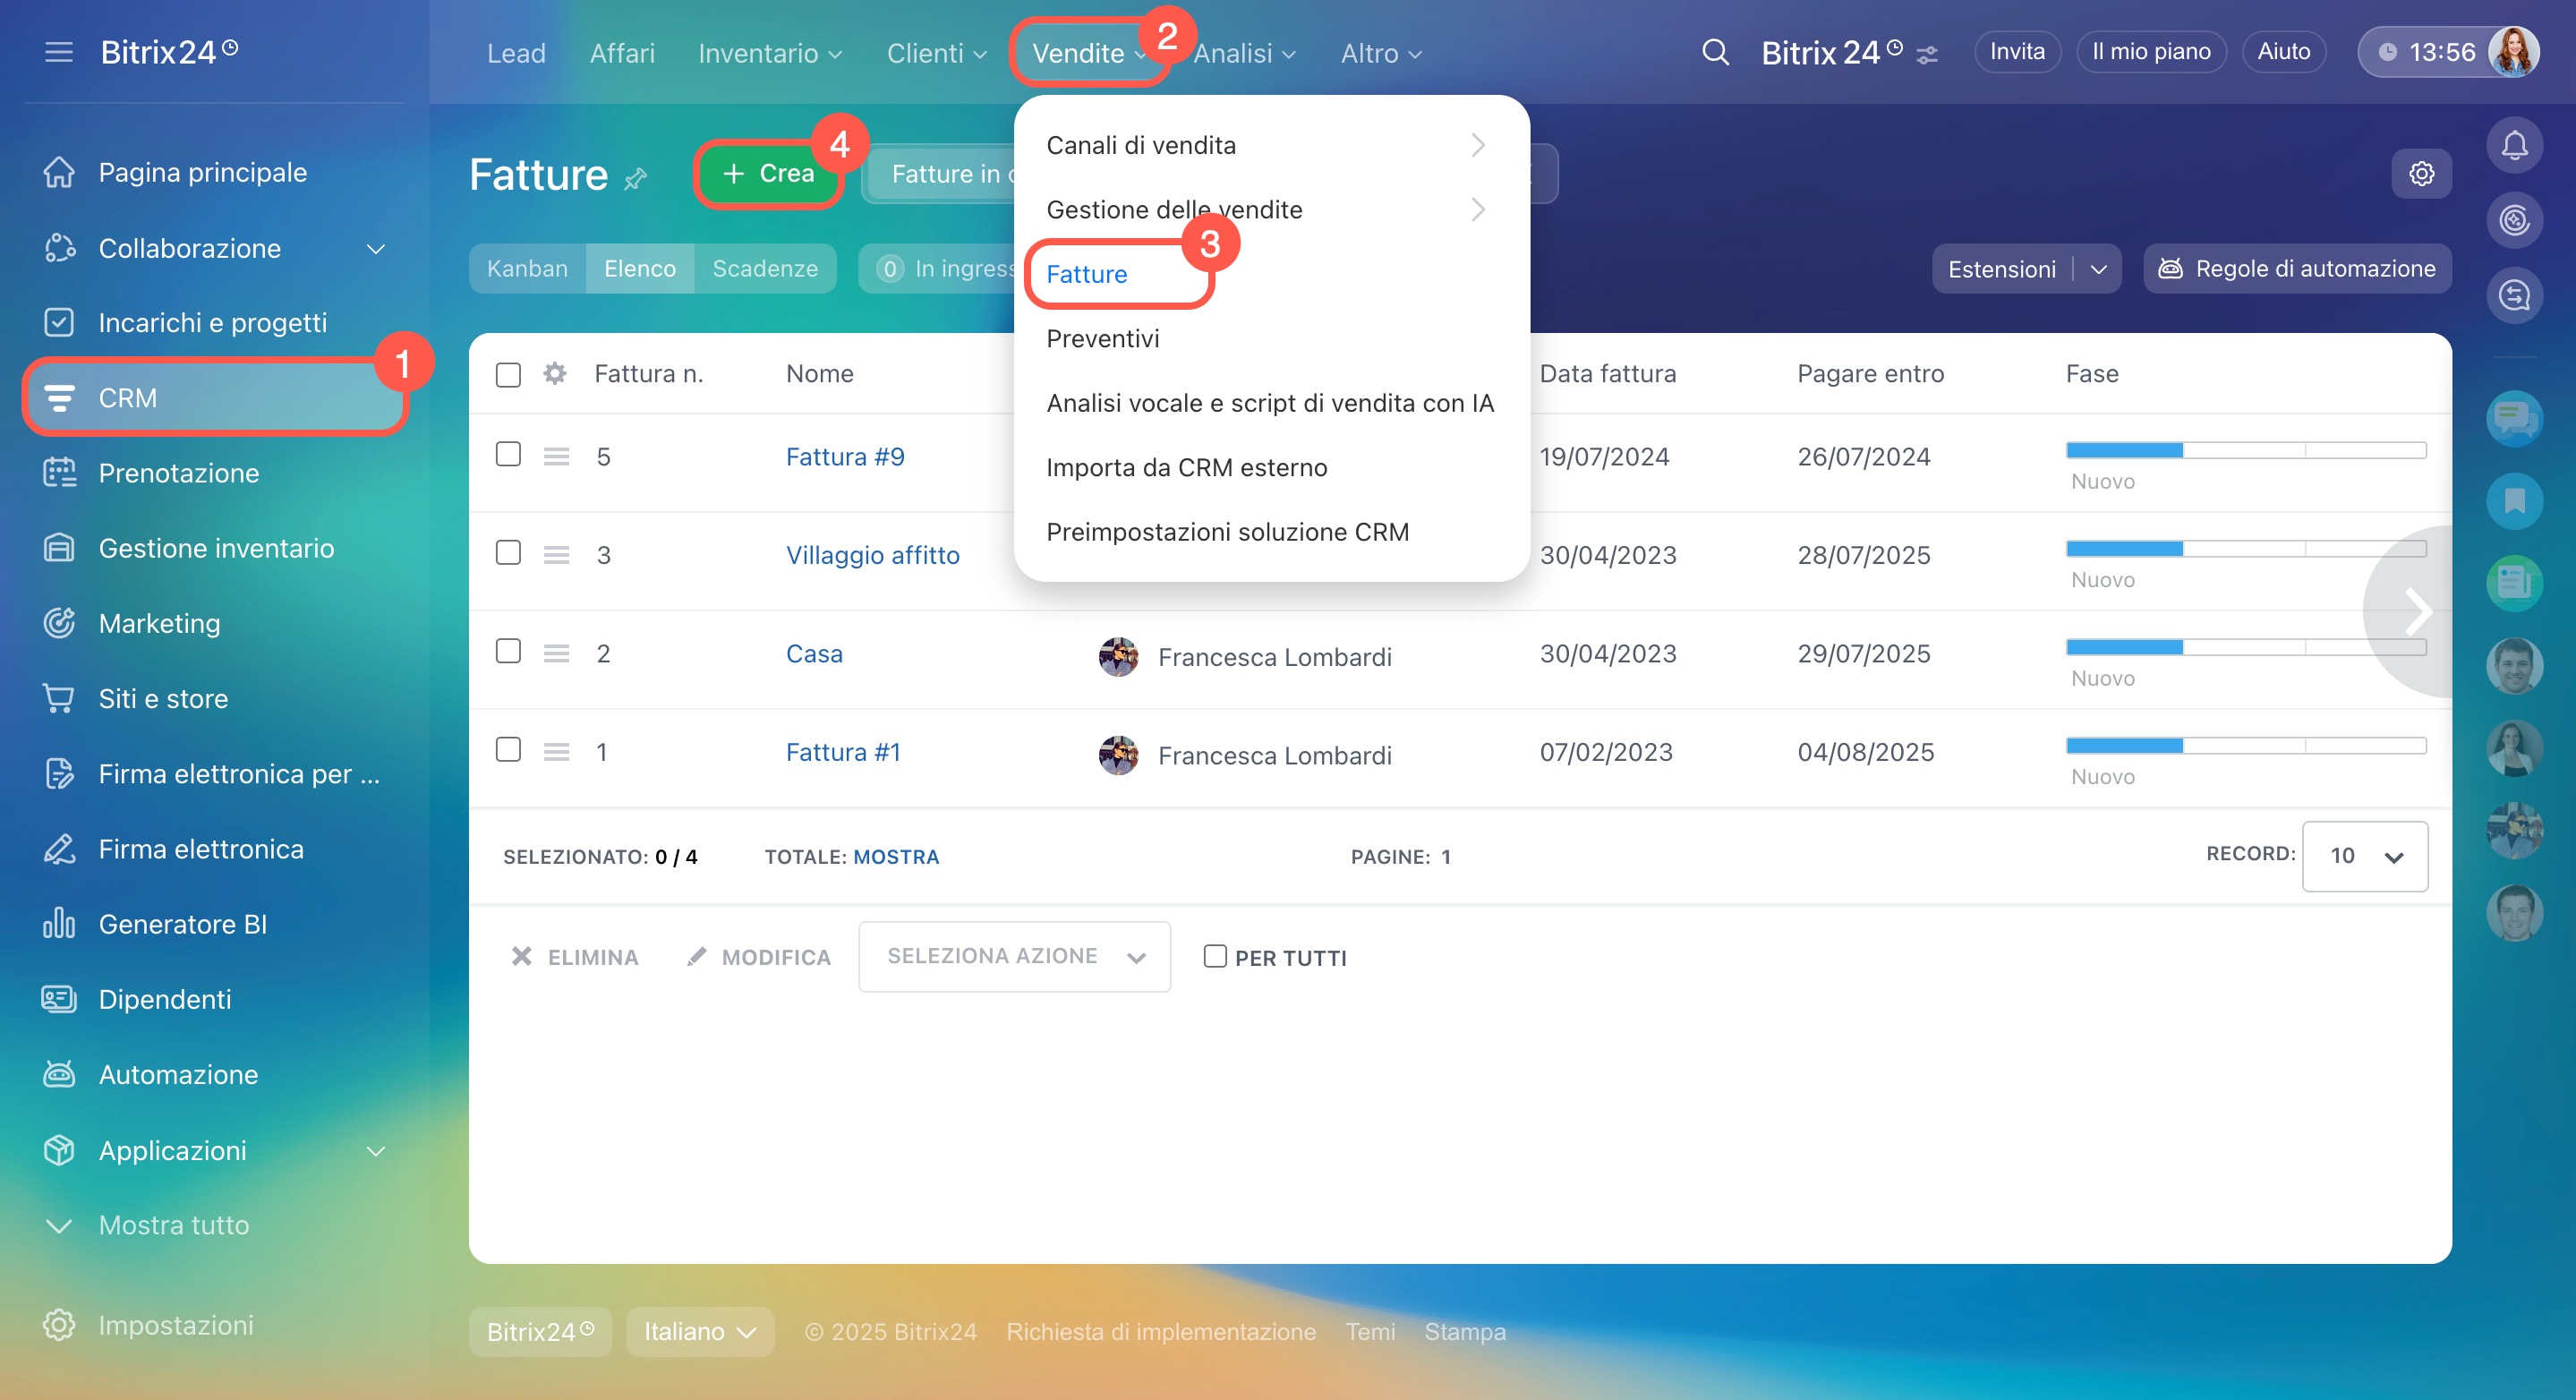Screen dimensions: 2576x1400
Task: Open the notifications bell icon
Action: [2514, 146]
